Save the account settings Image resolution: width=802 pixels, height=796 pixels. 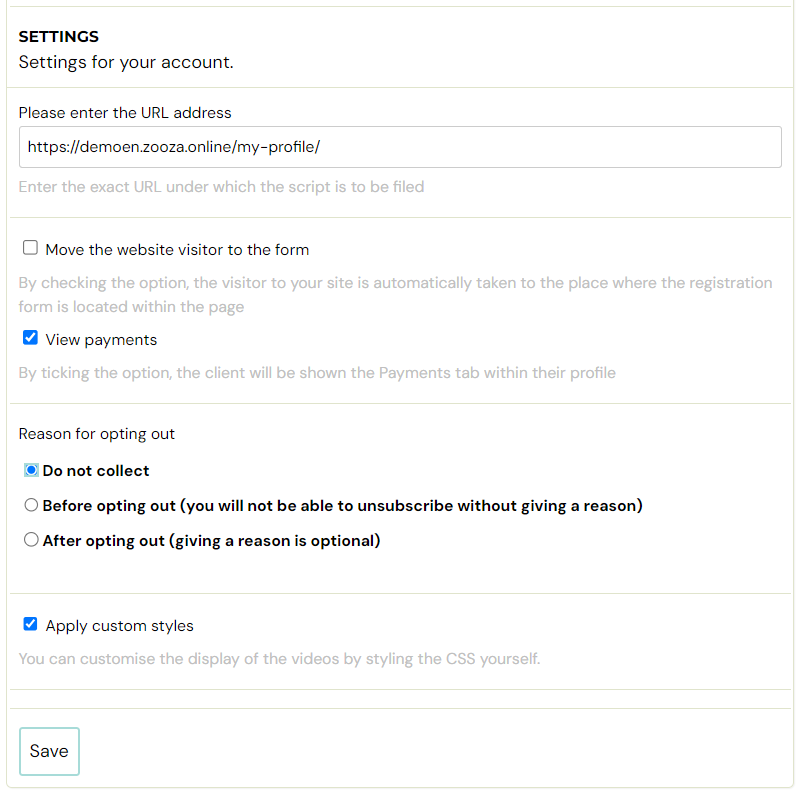[x=49, y=751]
